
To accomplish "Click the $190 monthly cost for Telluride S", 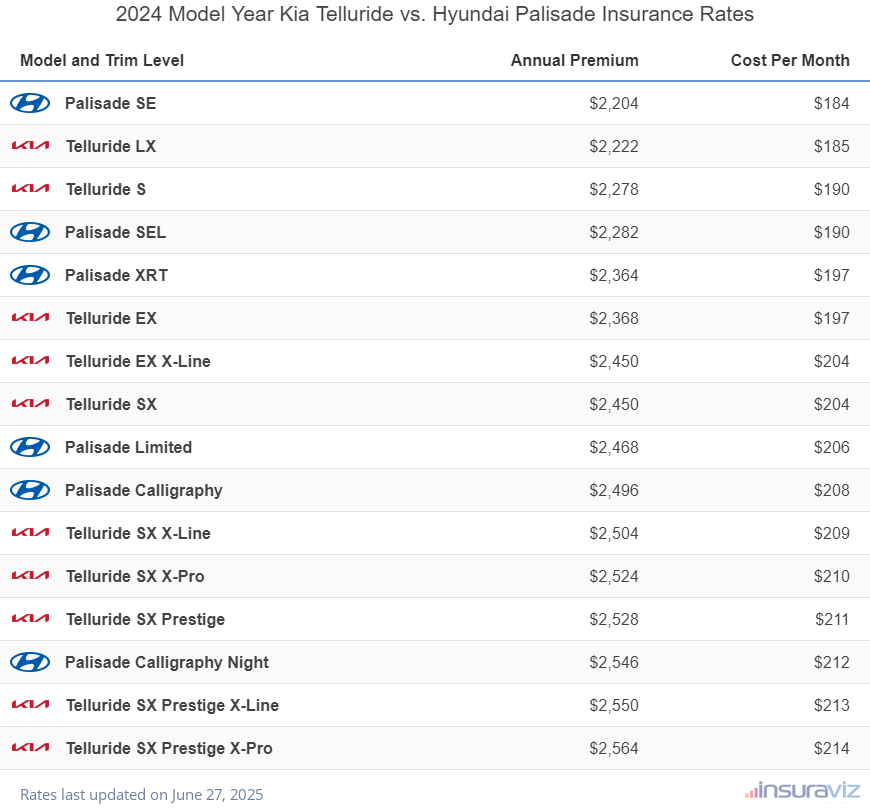I will click(832, 189).
